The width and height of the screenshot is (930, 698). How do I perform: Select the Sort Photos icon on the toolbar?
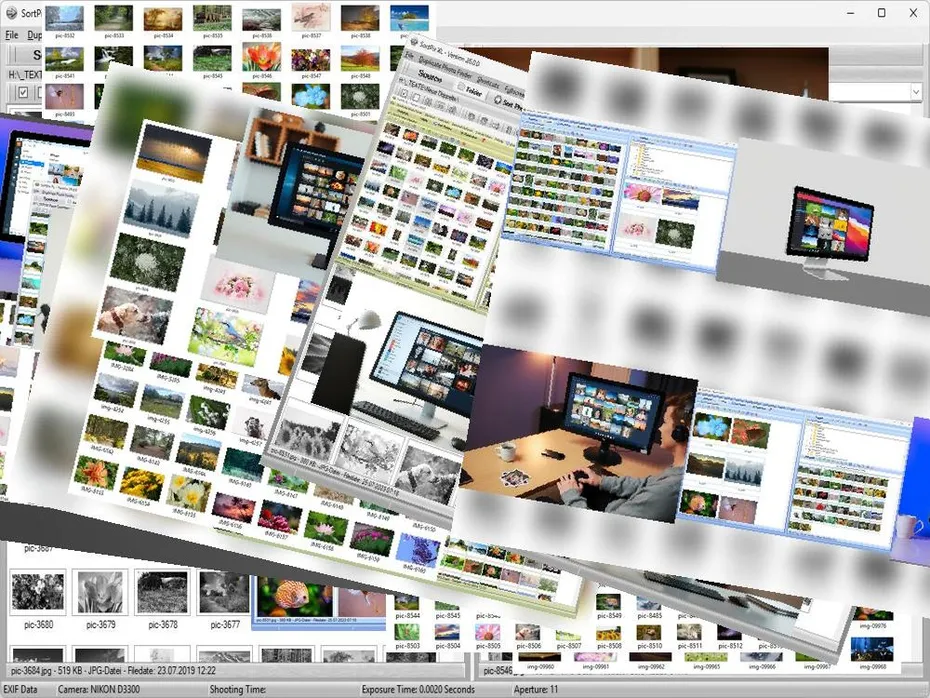point(499,100)
